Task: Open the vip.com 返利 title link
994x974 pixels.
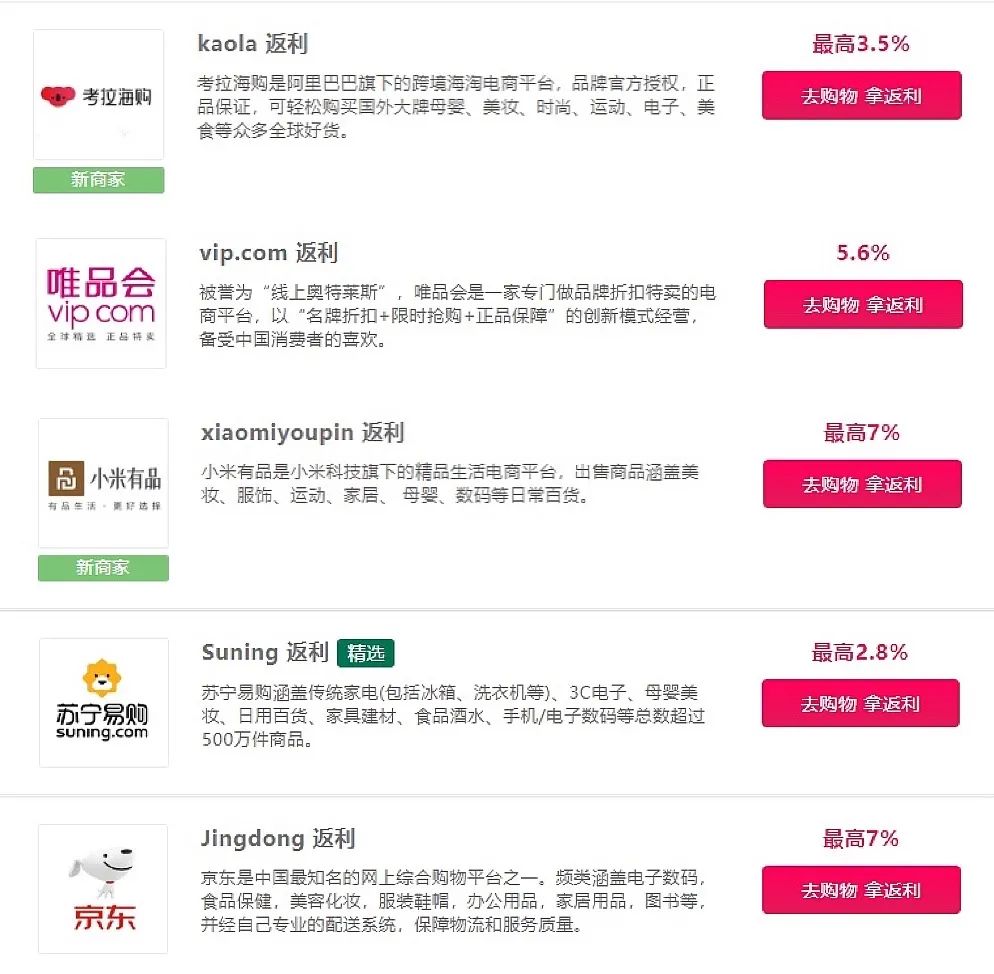Action: click(x=268, y=252)
